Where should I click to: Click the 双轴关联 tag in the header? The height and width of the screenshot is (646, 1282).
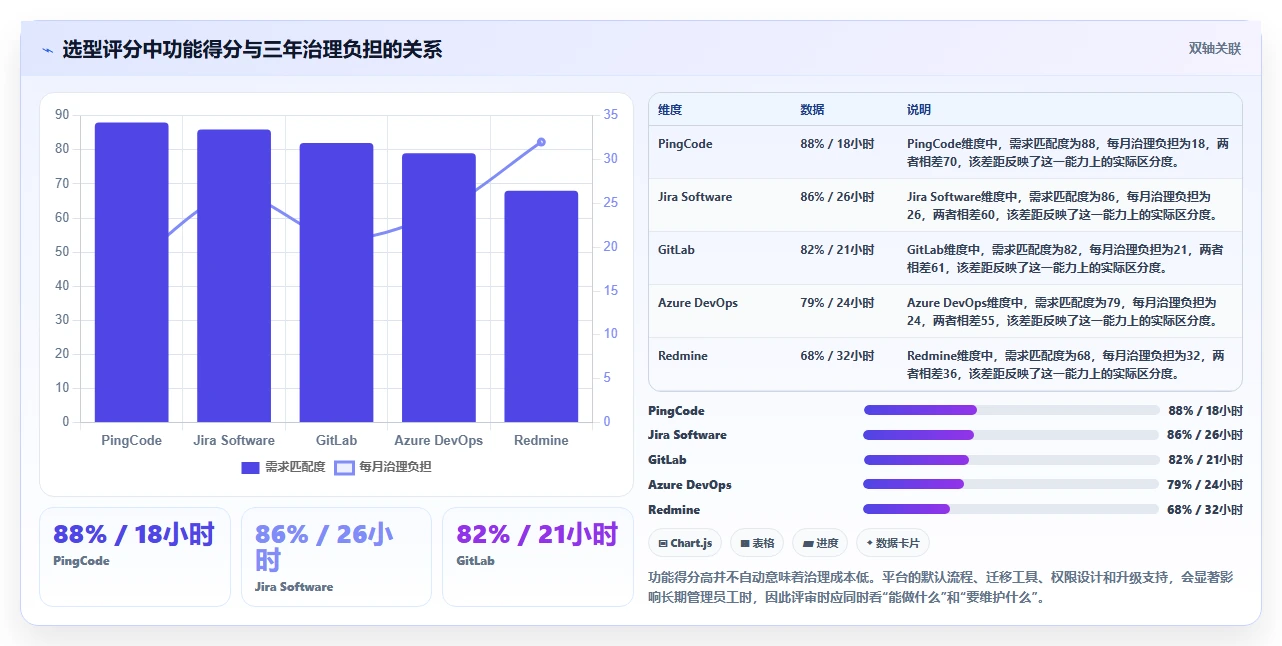pos(1215,48)
